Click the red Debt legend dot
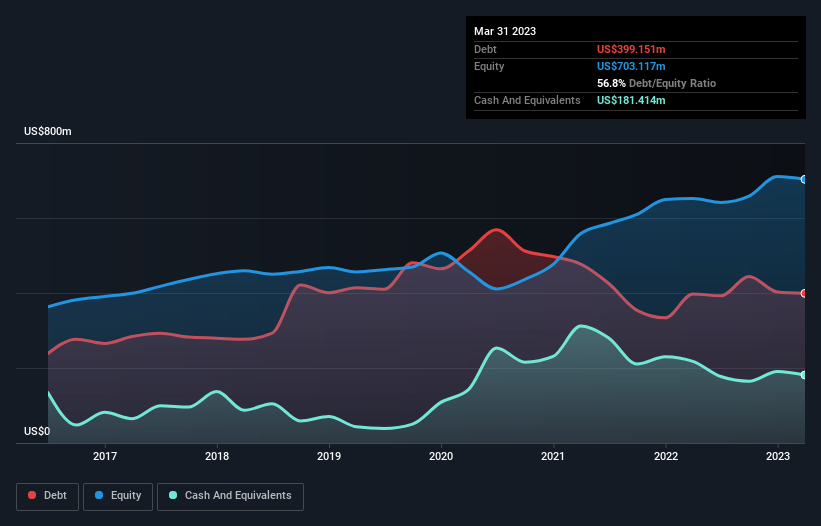Screen dimensions: 821x526 pos(32,495)
